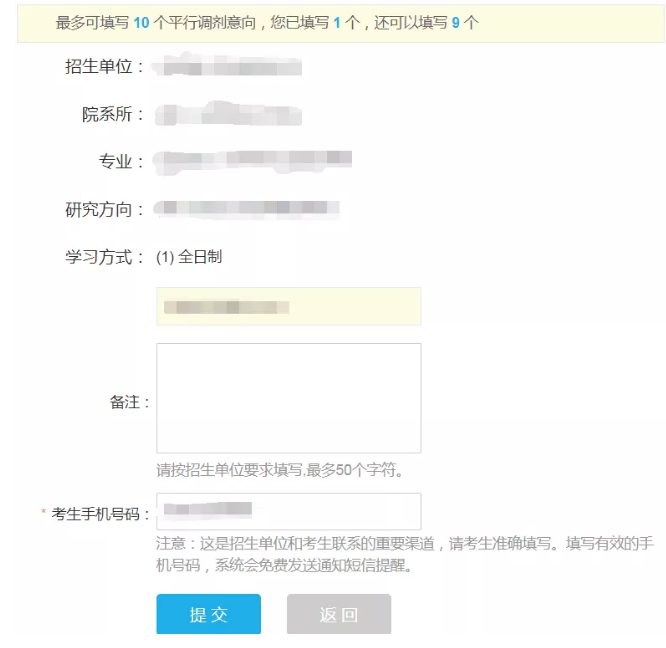Click the blurred 招生单位 value
This screenshot has width=666, height=648.
click(x=227, y=65)
